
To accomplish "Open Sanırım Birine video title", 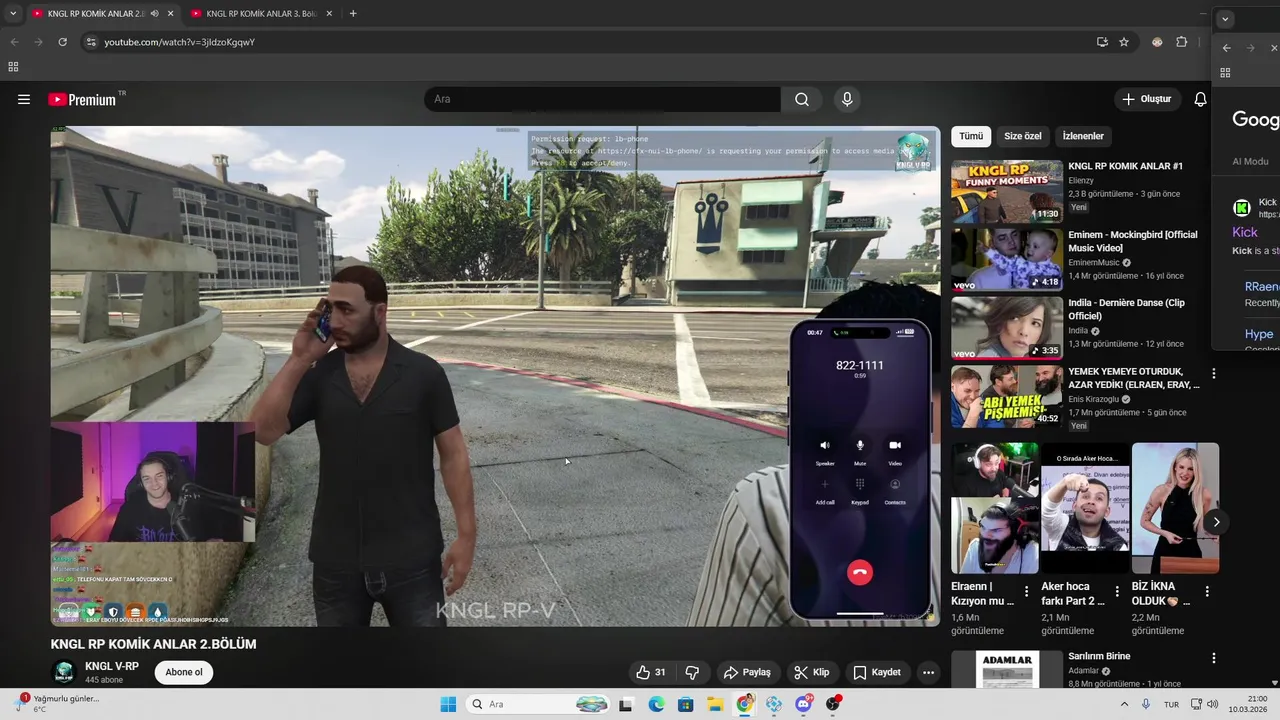I will coord(1099,656).
